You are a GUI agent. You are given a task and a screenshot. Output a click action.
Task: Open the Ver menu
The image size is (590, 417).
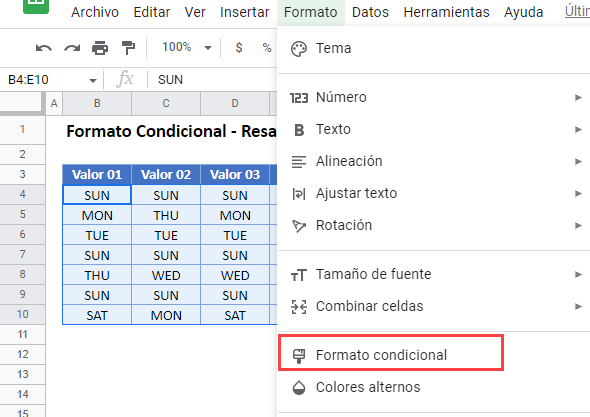pos(195,12)
